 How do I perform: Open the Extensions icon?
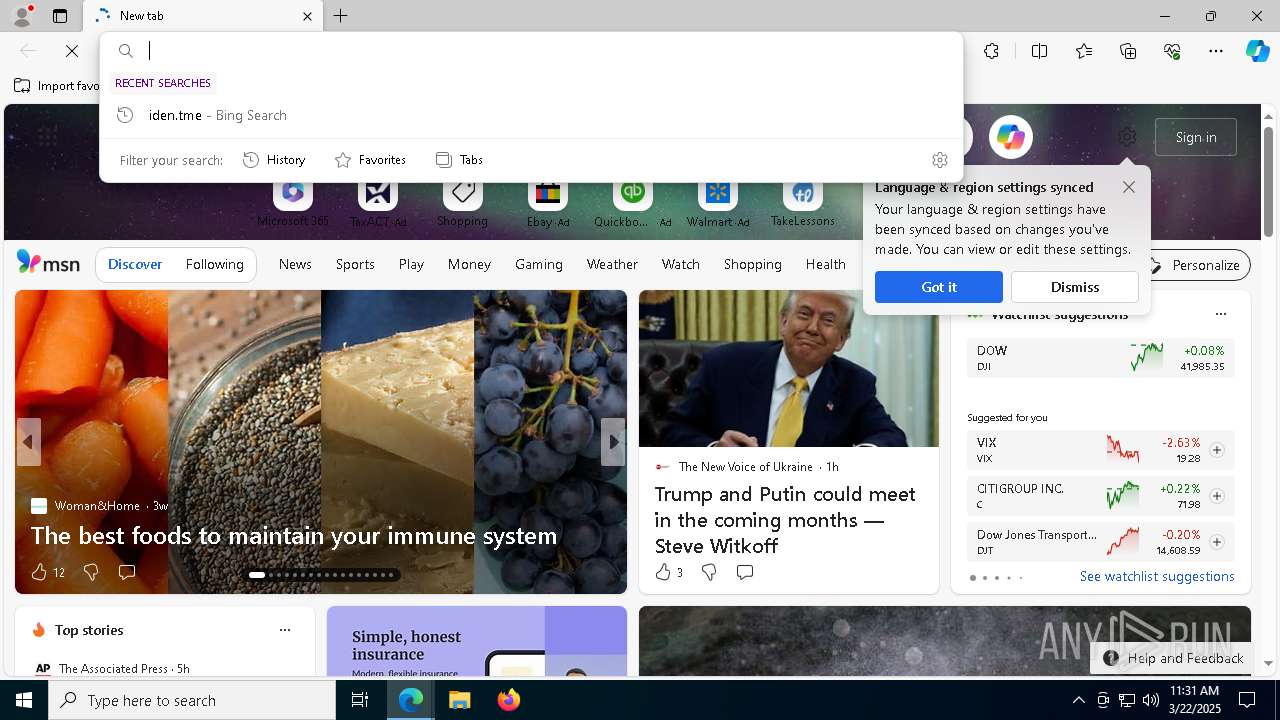[x=991, y=51]
